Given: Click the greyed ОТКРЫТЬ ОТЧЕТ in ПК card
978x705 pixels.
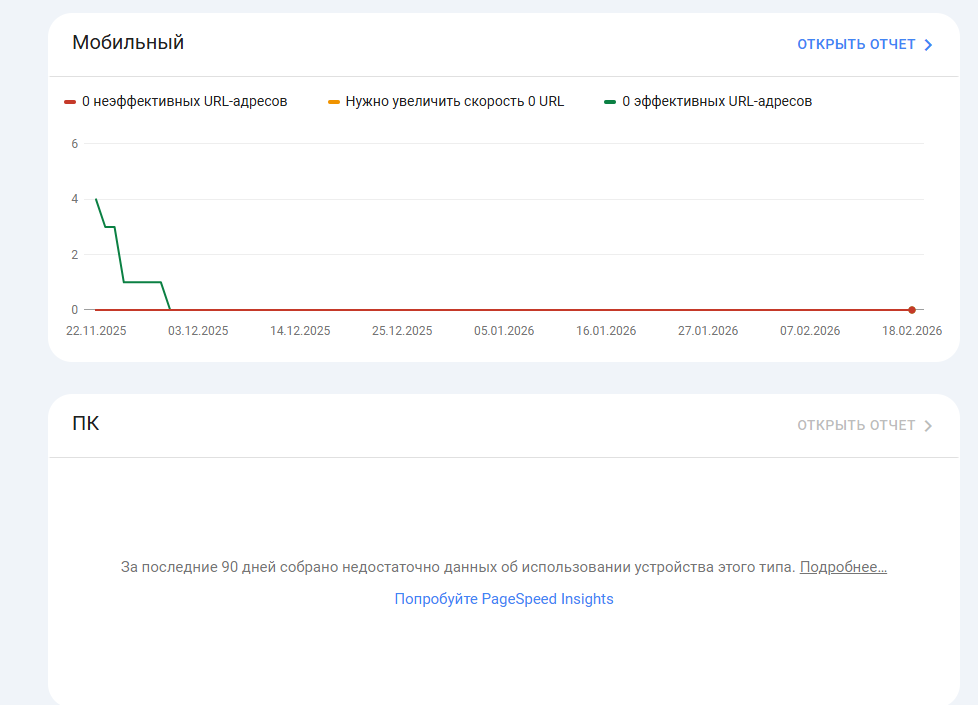Looking at the screenshot, I should click(x=856, y=425).
